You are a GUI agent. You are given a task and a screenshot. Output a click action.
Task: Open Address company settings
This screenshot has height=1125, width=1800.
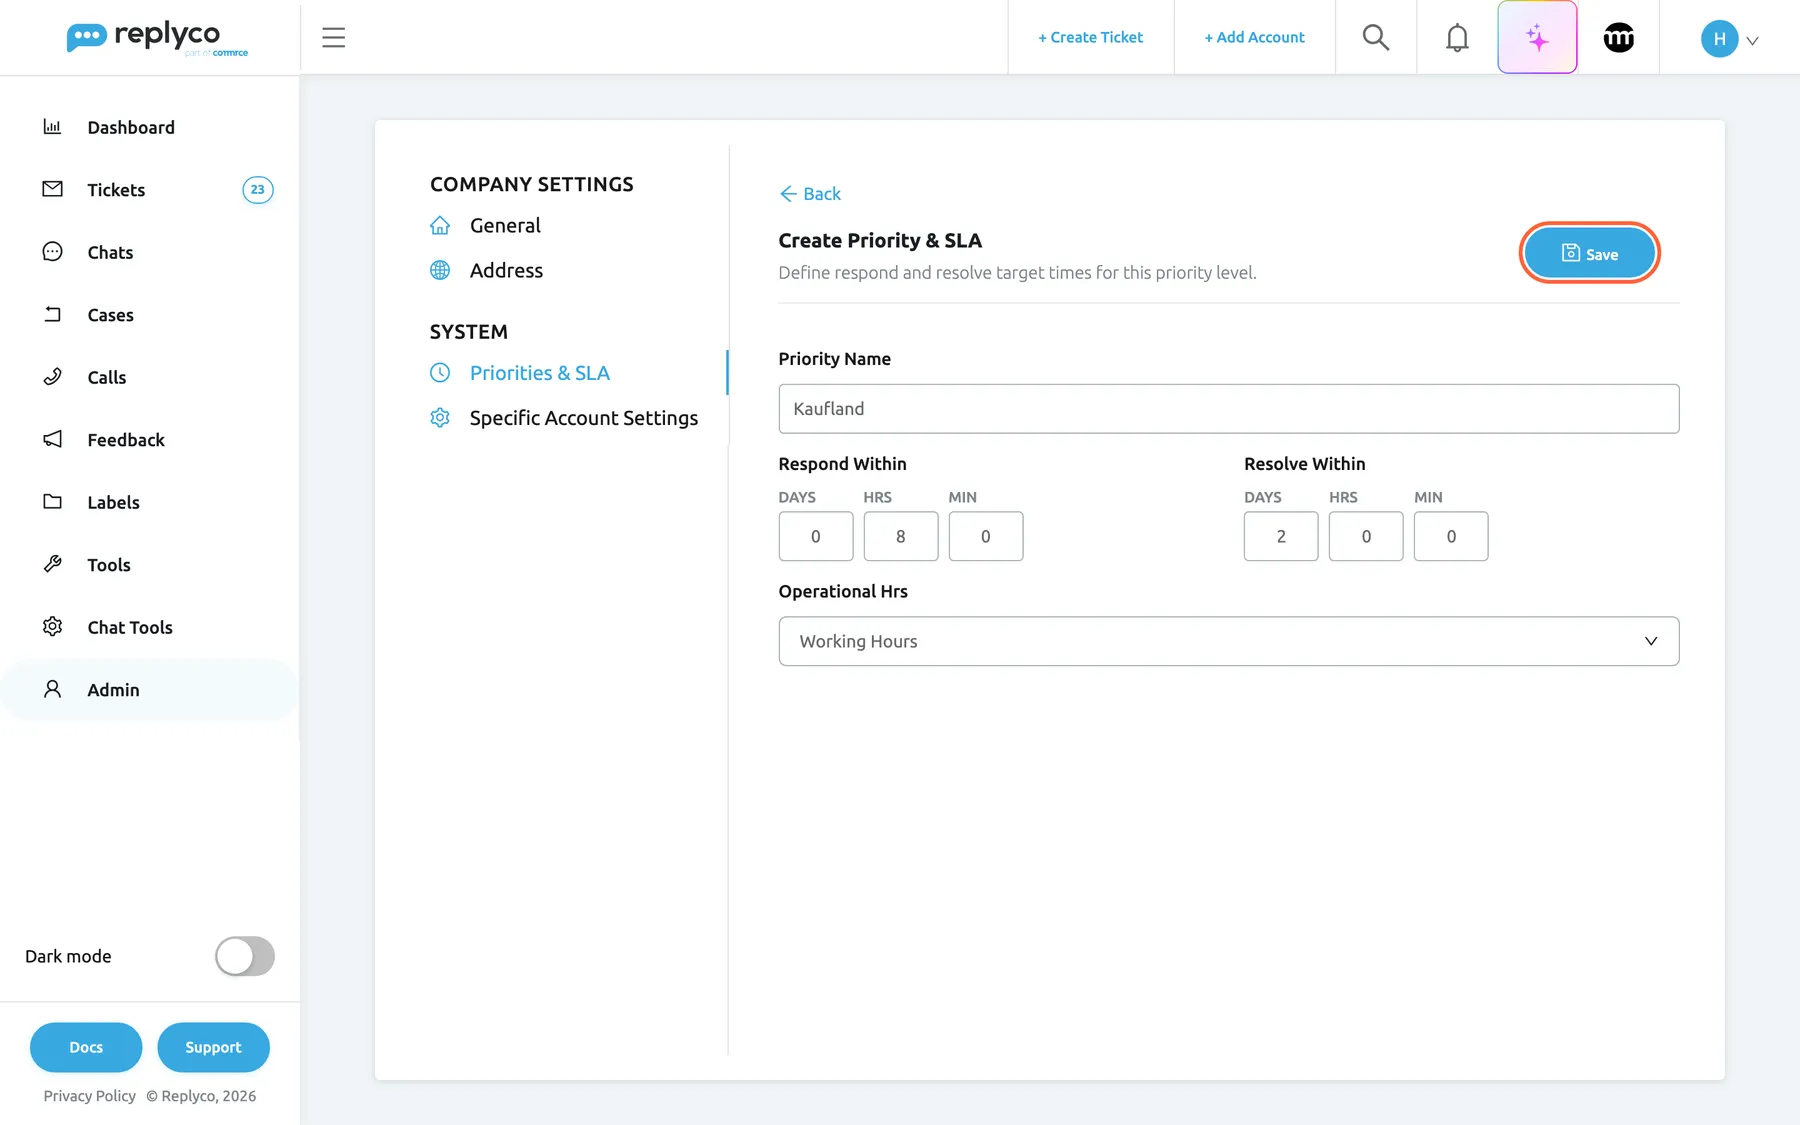(x=506, y=271)
